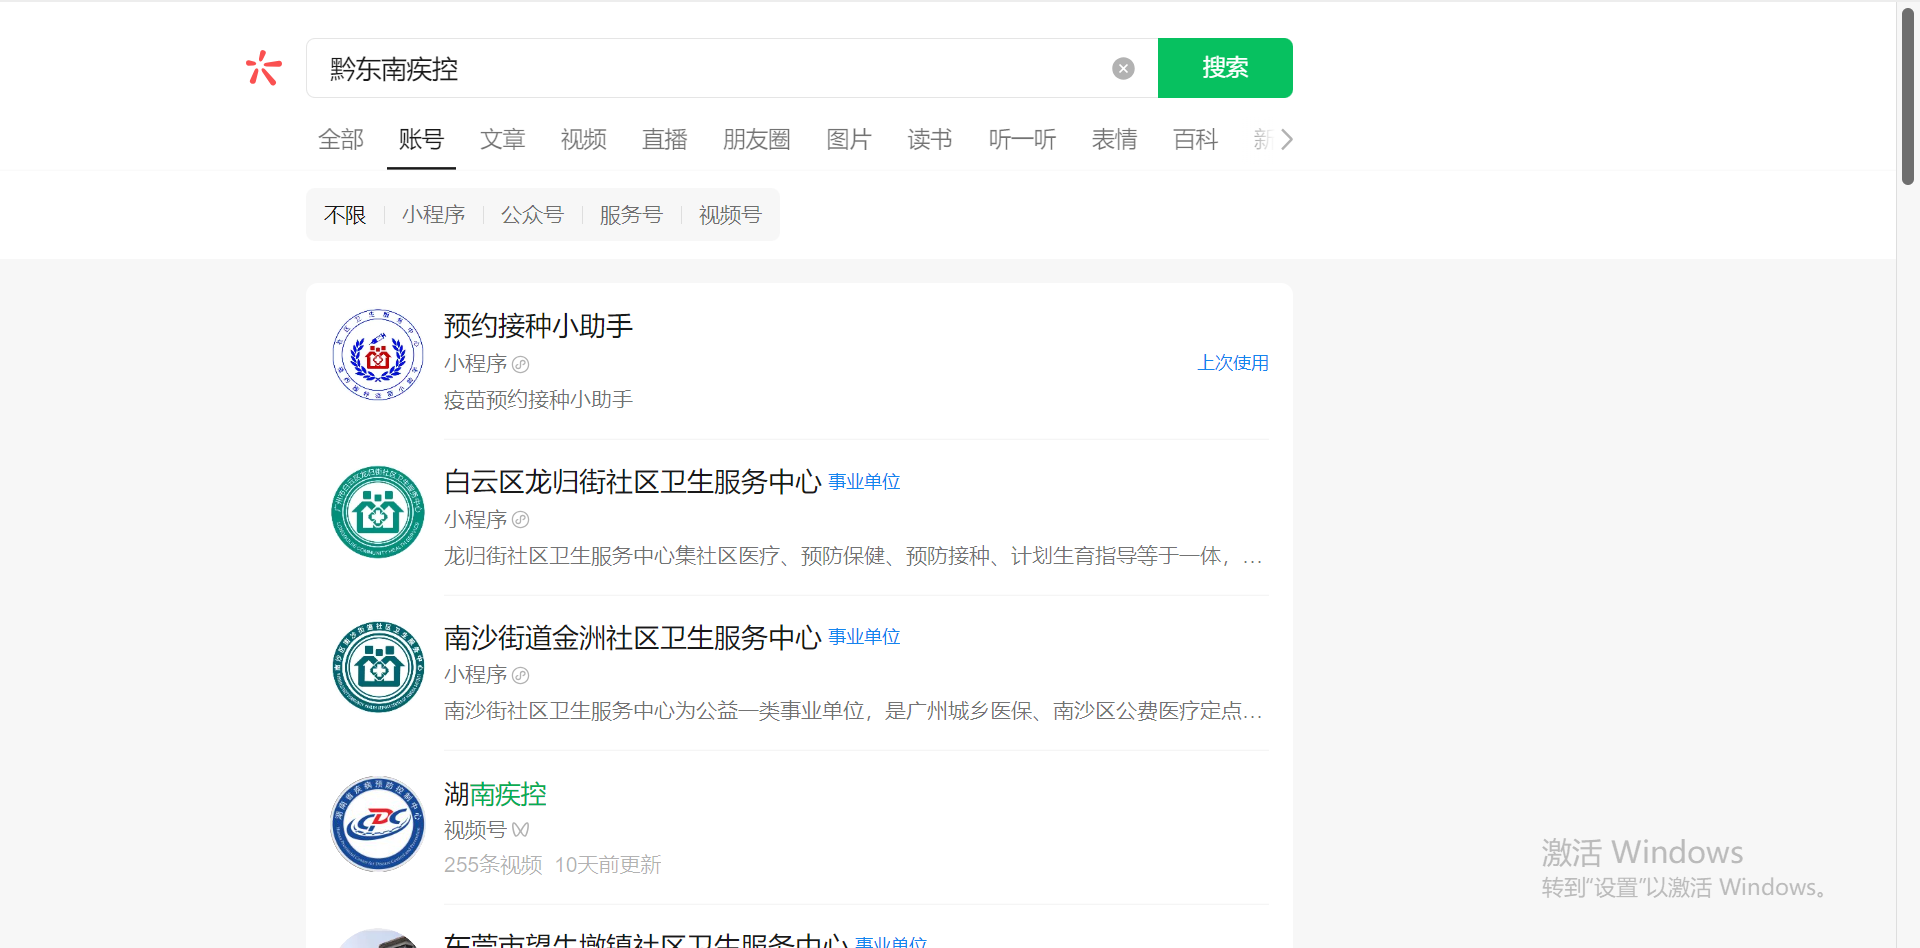1920x948 pixels.
Task: Clear the search box text
Action: coord(1123,68)
